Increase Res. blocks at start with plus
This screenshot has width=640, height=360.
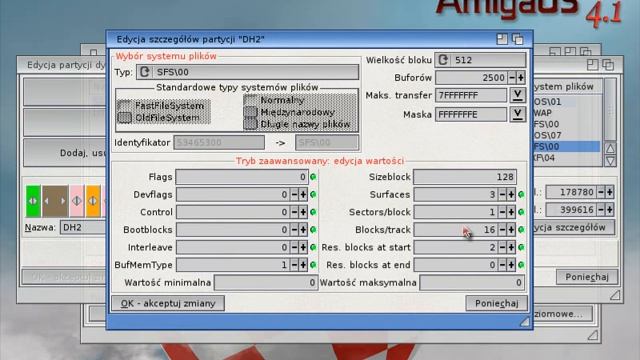pyautogui.click(x=511, y=247)
